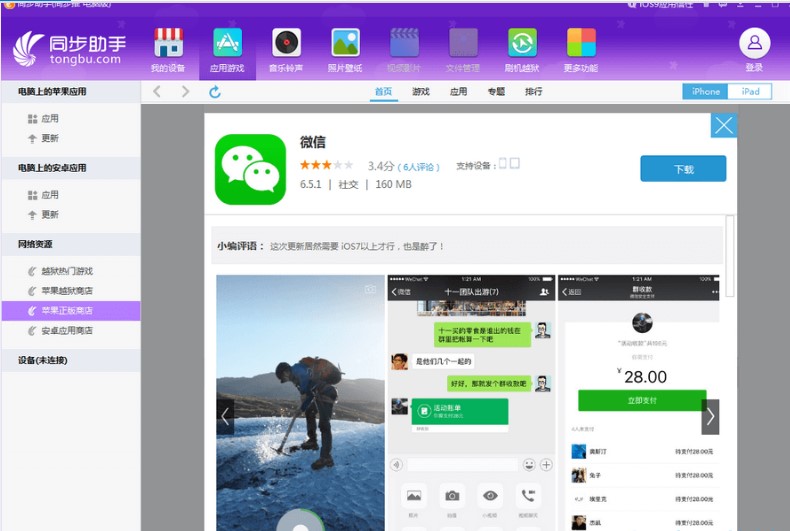Close the 微信 detail popup

(x=723, y=125)
